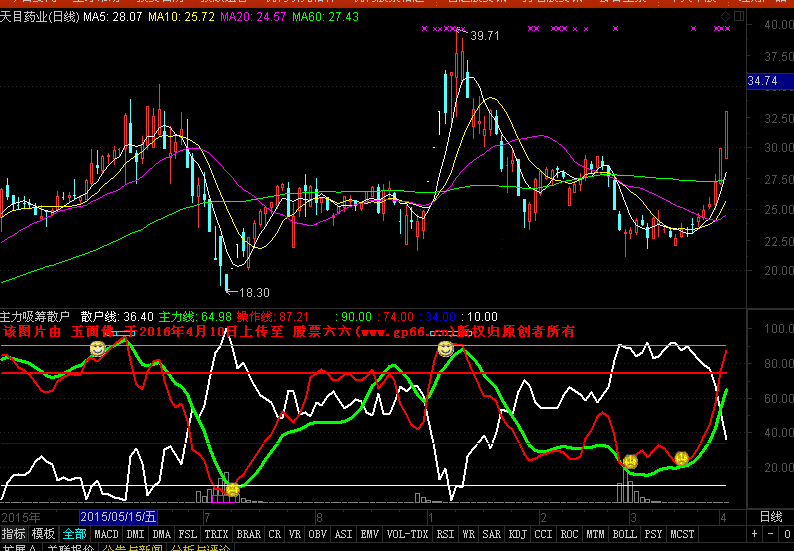Viewport: 794px width, 551px height.
Task: Click the rightmost of the two smiley markers near March
Action: point(681,458)
